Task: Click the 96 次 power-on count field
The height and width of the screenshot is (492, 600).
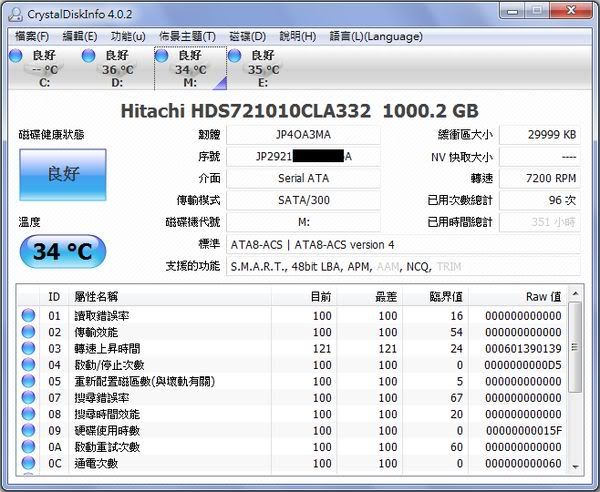Action: pos(540,200)
